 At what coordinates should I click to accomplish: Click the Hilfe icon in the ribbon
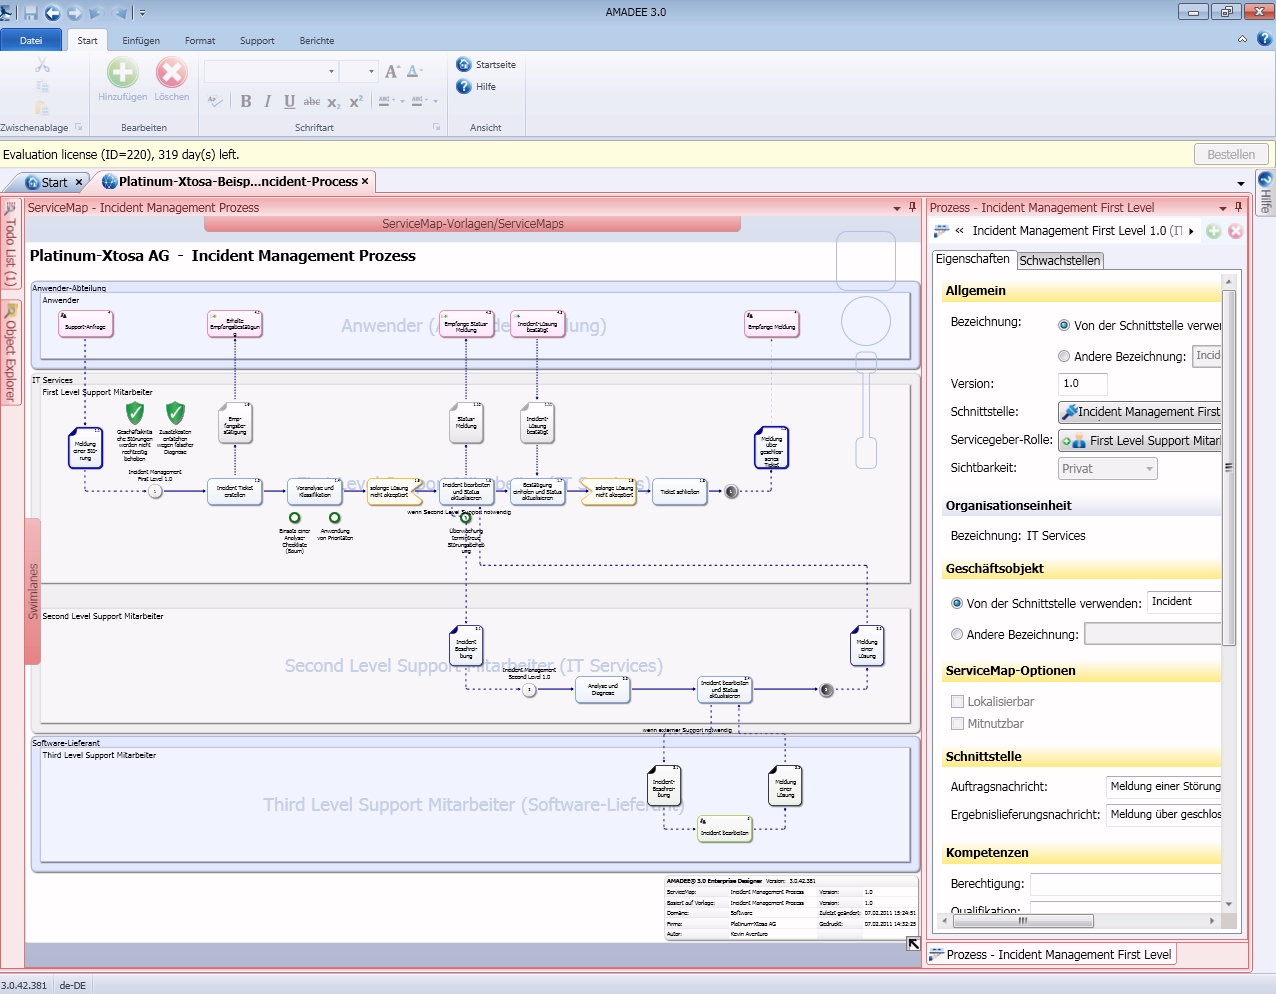click(x=464, y=87)
